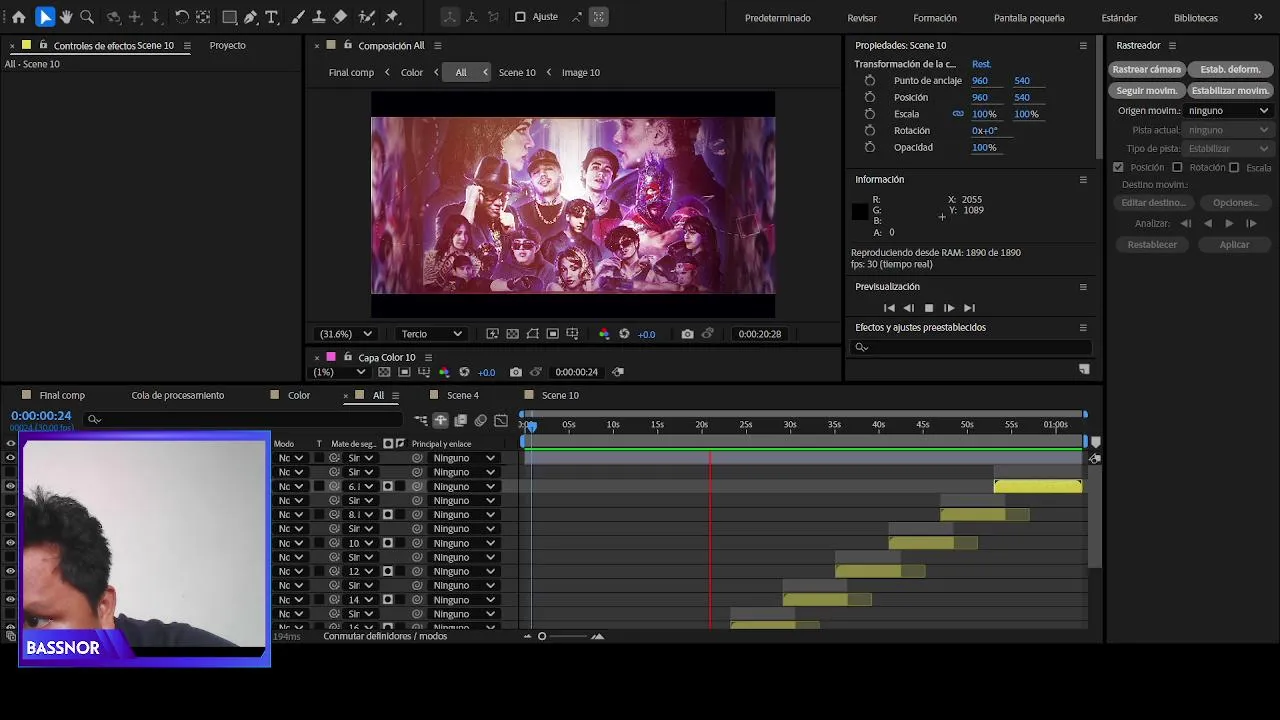1280x720 pixels.
Task: Select the Orbit camera tool
Action: click(114, 17)
